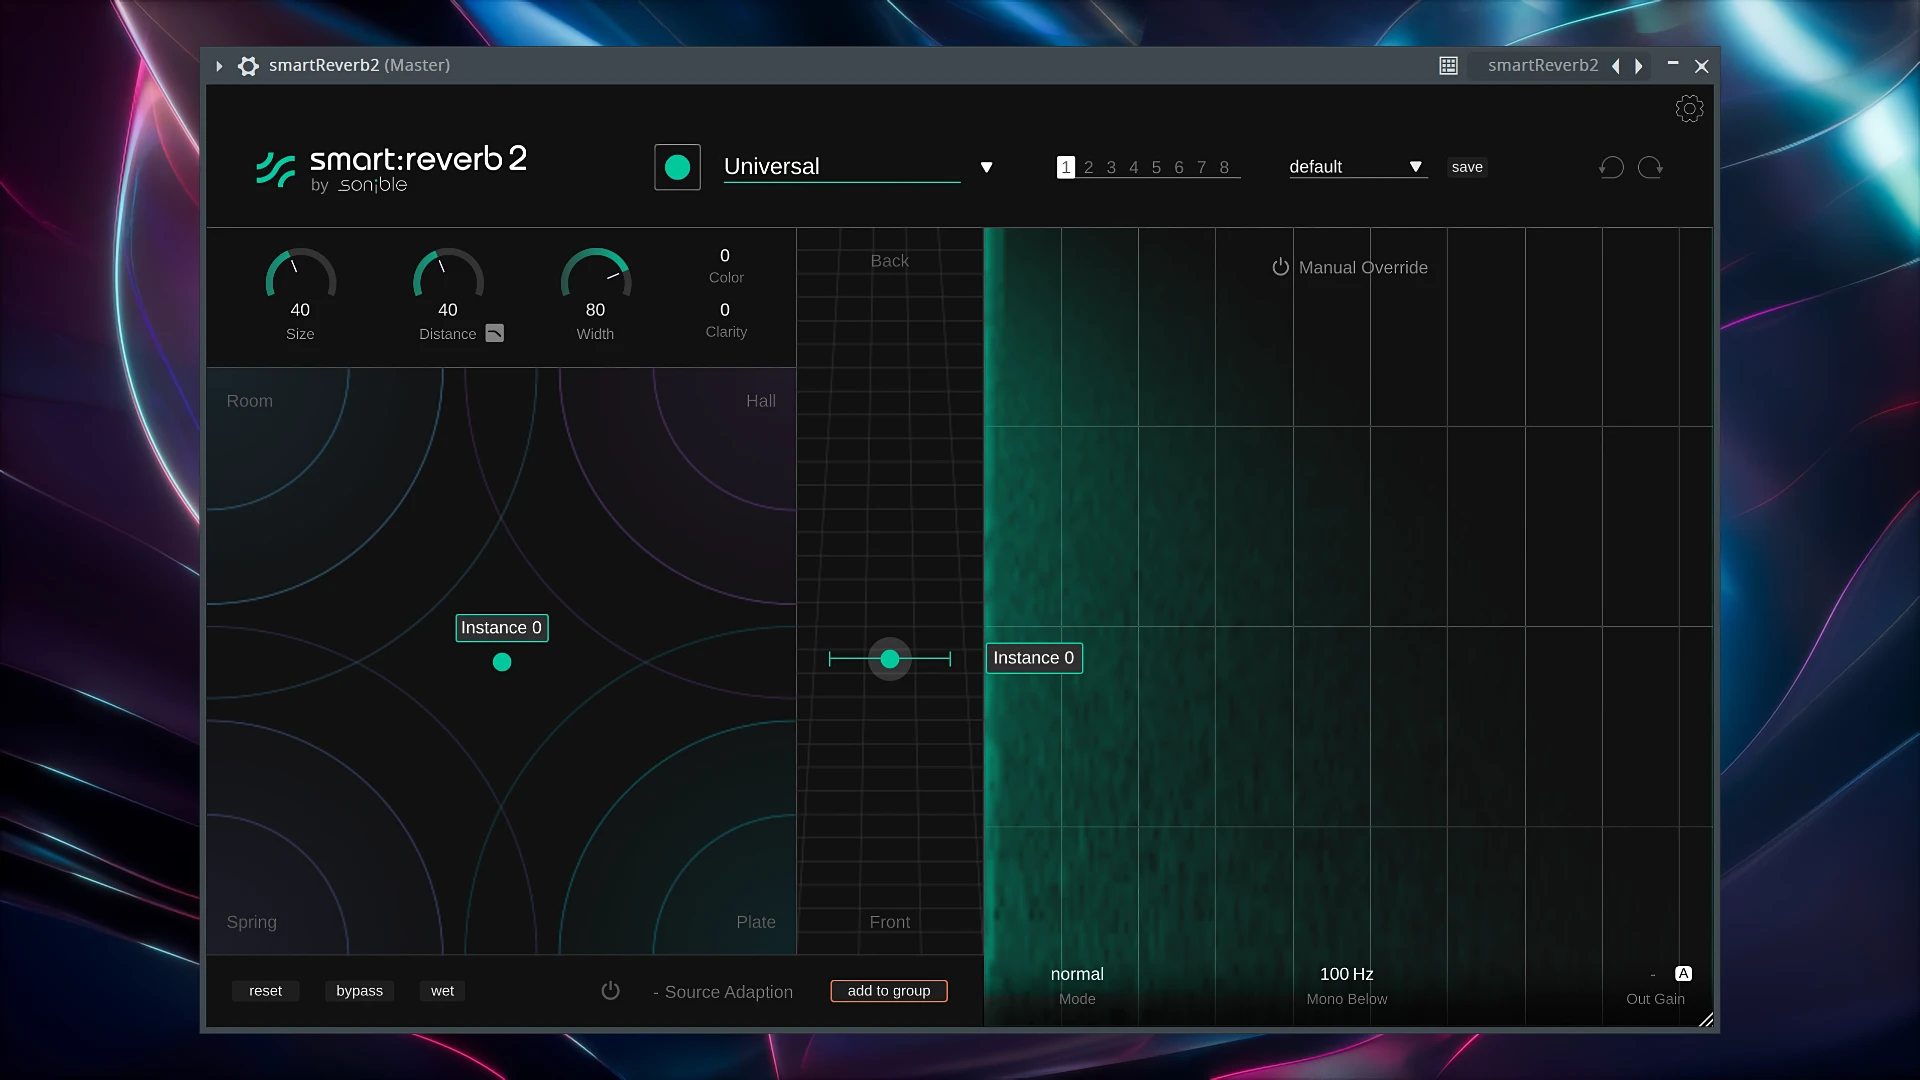The width and height of the screenshot is (1920, 1080).
Task: Toggle Manual Override power switch
Action: tap(1280, 267)
